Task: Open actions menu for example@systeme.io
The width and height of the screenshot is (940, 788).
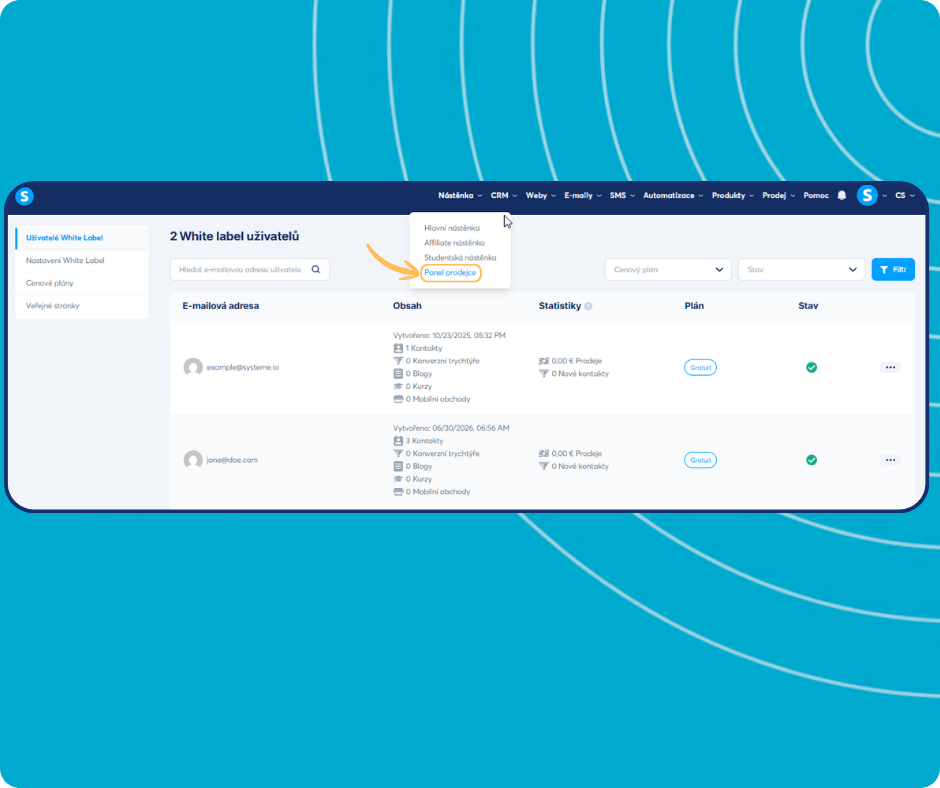Action: click(x=890, y=368)
